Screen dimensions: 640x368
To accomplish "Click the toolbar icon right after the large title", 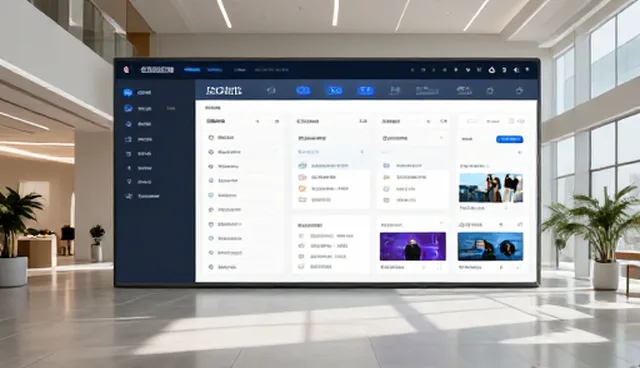I will [271, 91].
